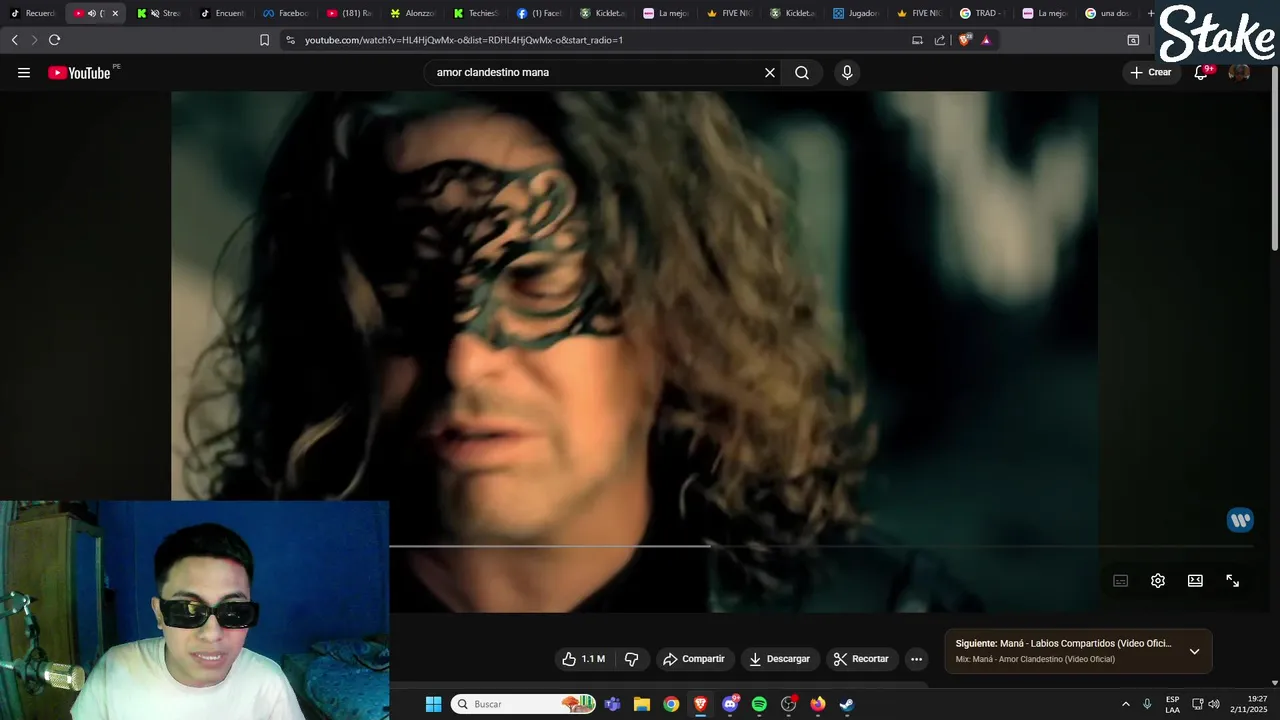Click the Descargar download button

coord(779,659)
